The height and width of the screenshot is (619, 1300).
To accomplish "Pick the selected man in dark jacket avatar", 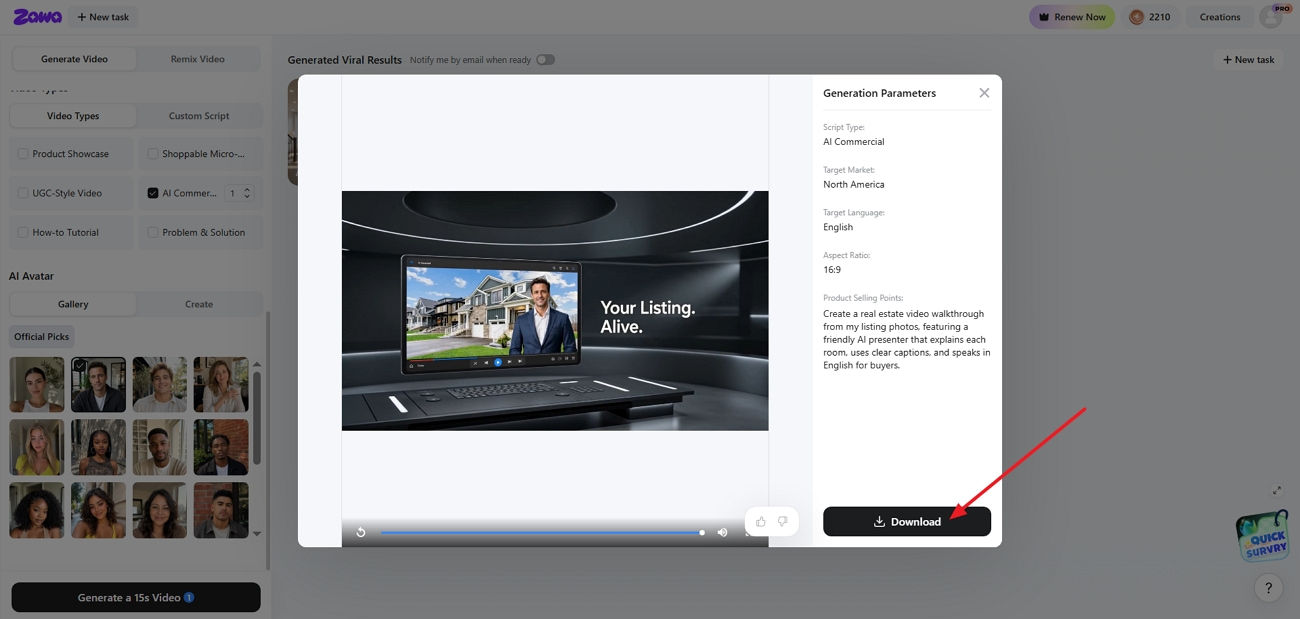I will (98, 385).
